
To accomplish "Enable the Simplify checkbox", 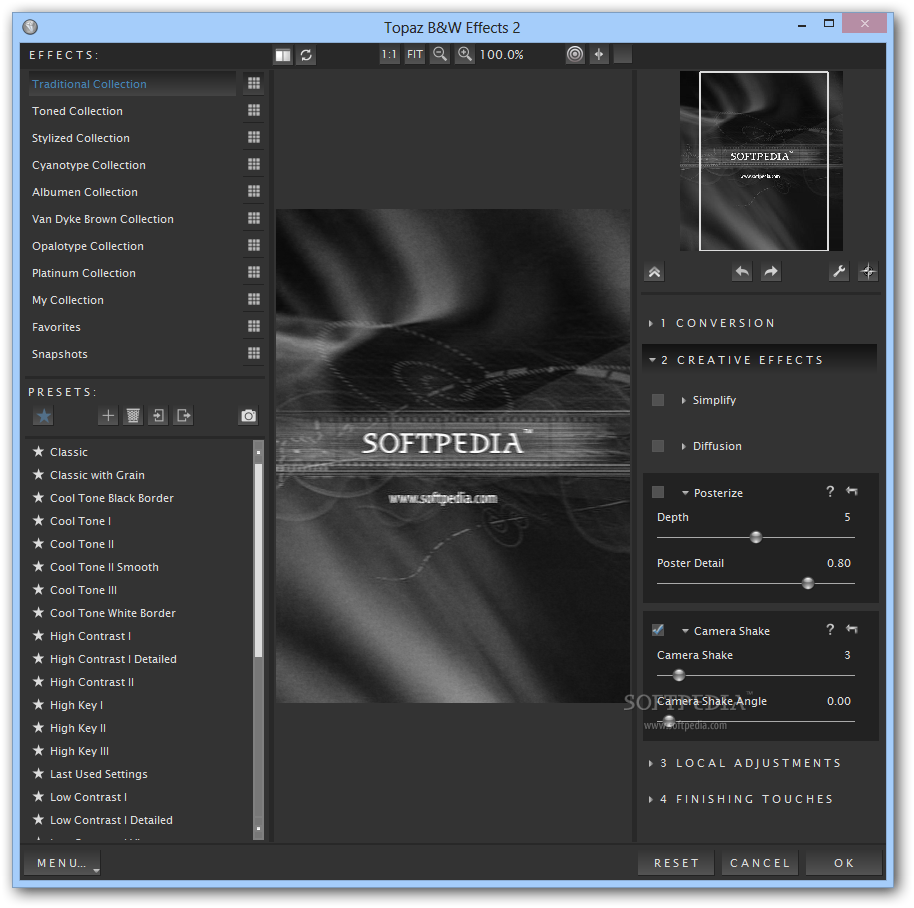I will 658,400.
